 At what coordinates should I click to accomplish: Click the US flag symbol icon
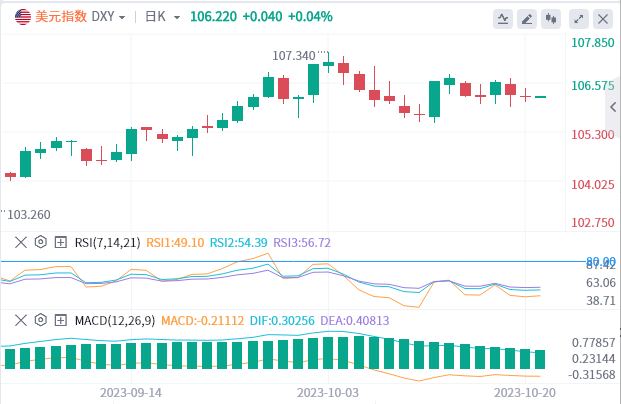(x=22, y=17)
